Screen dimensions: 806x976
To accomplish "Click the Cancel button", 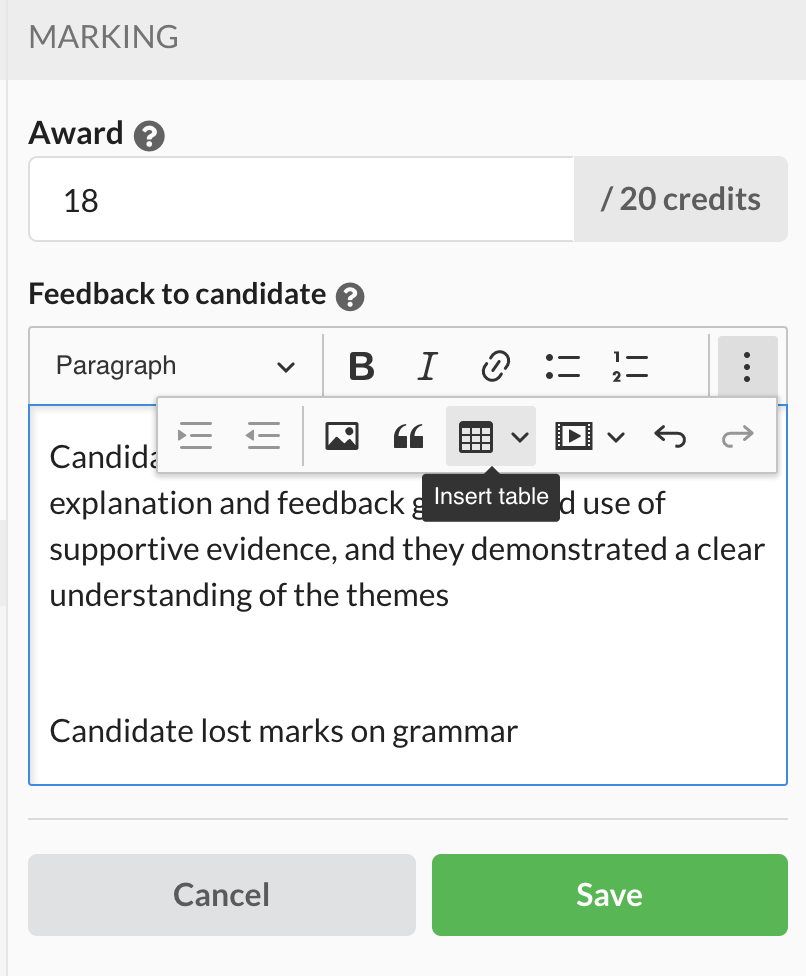I will tap(222, 894).
